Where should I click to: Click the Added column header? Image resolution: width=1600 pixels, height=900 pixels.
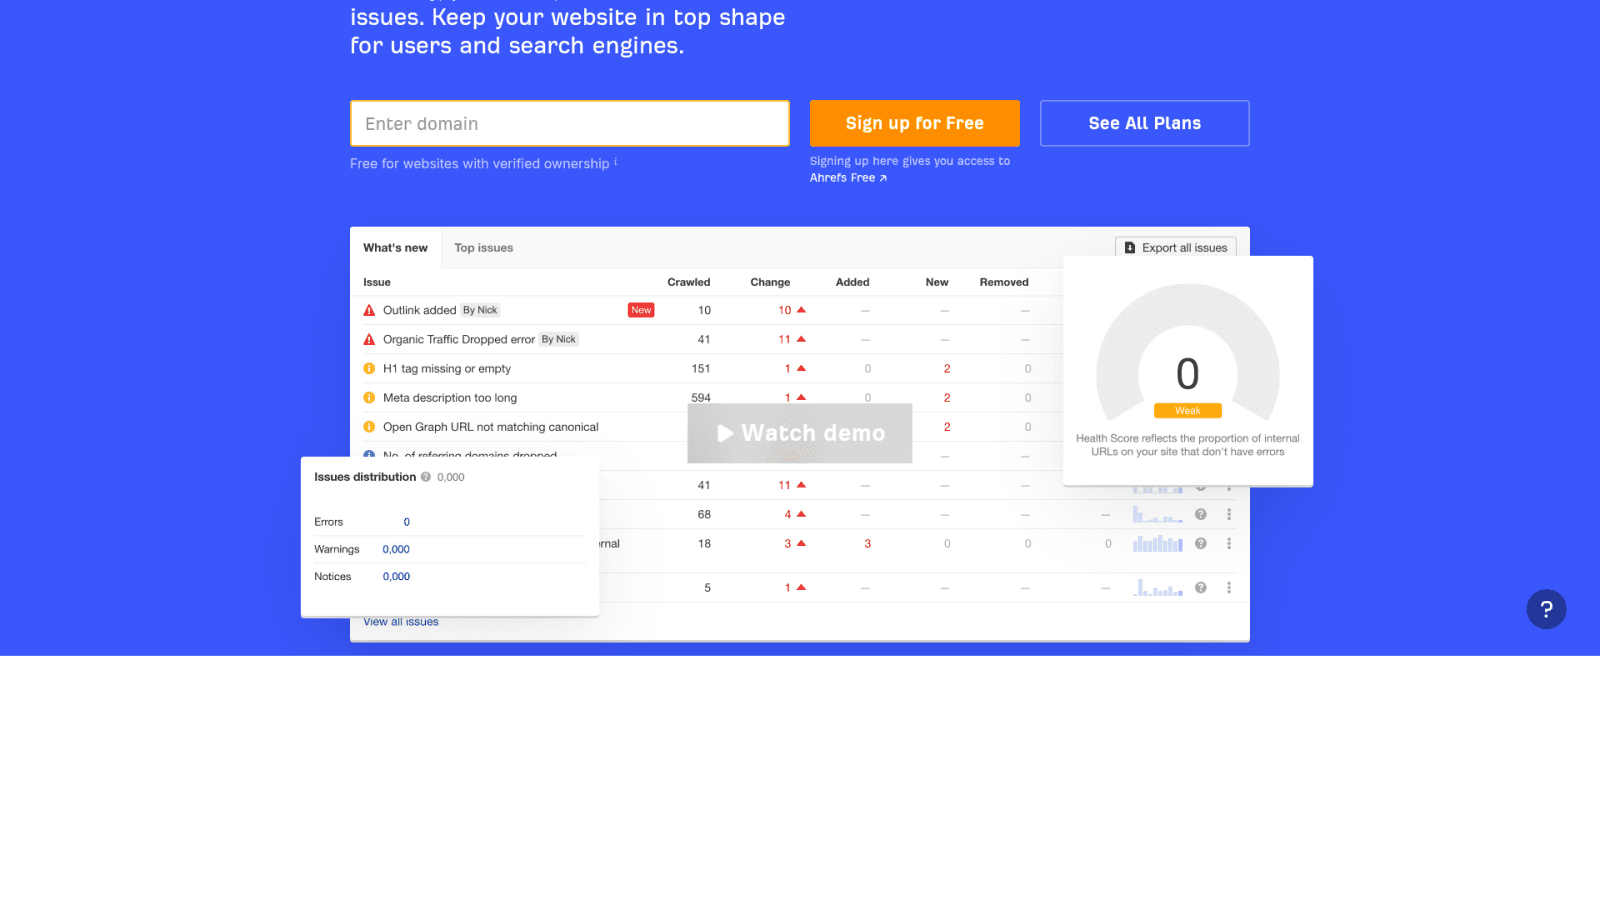coord(852,282)
